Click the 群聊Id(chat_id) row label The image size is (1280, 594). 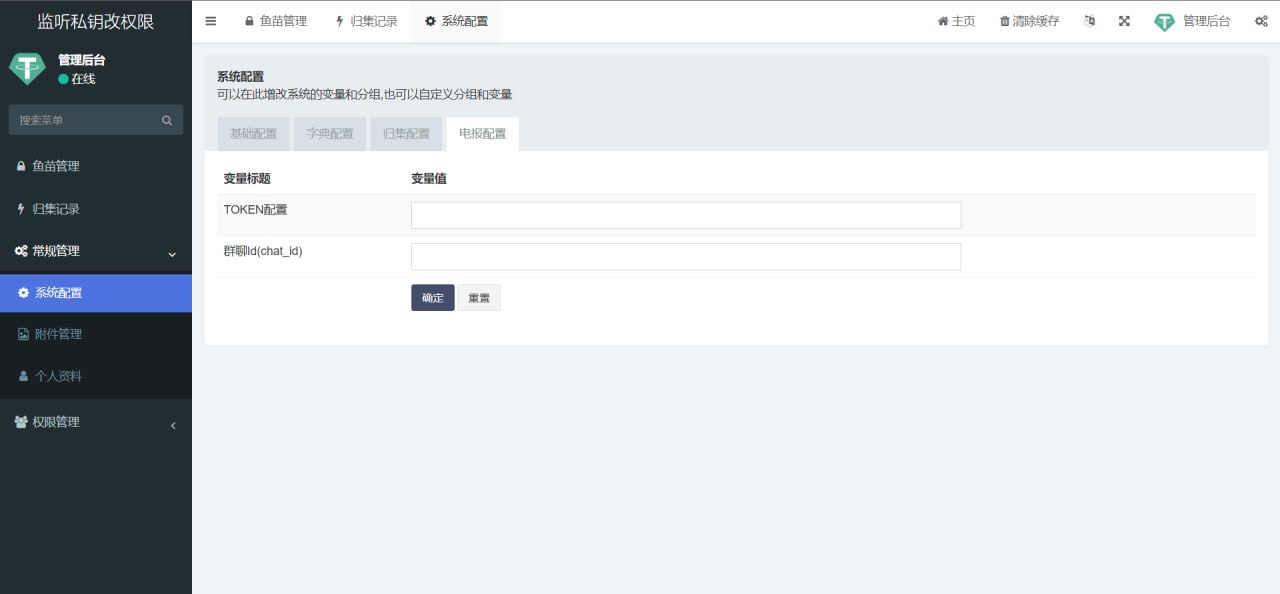point(263,251)
